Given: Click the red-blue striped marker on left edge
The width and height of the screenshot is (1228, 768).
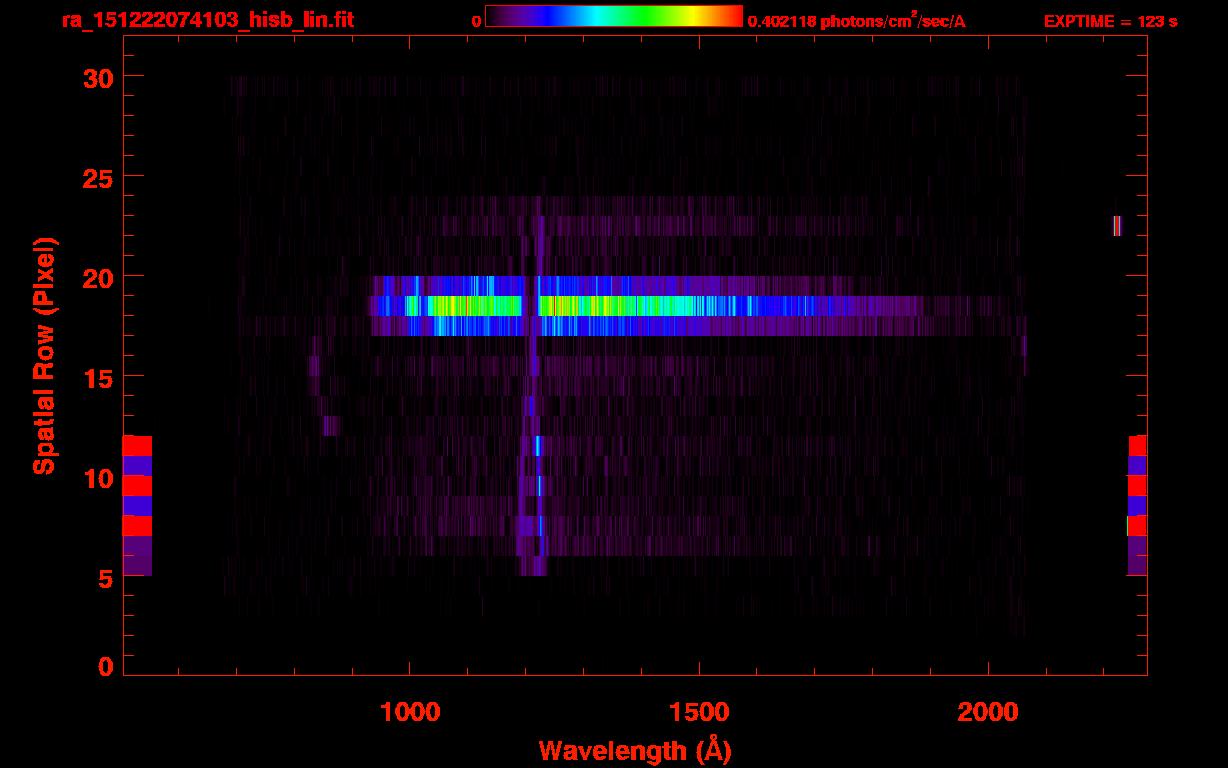Looking at the screenshot, I should tap(137, 505).
